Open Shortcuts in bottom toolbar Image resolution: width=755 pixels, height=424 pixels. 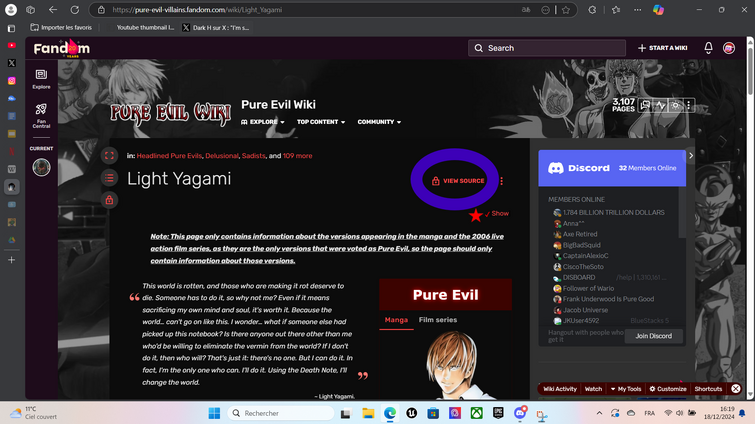click(708, 389)
